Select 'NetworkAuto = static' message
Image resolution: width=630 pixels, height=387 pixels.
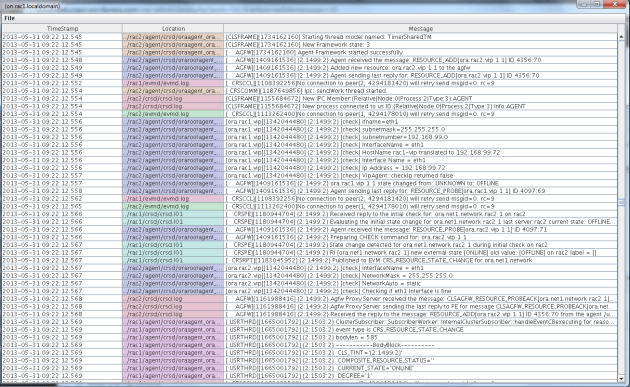420,283
